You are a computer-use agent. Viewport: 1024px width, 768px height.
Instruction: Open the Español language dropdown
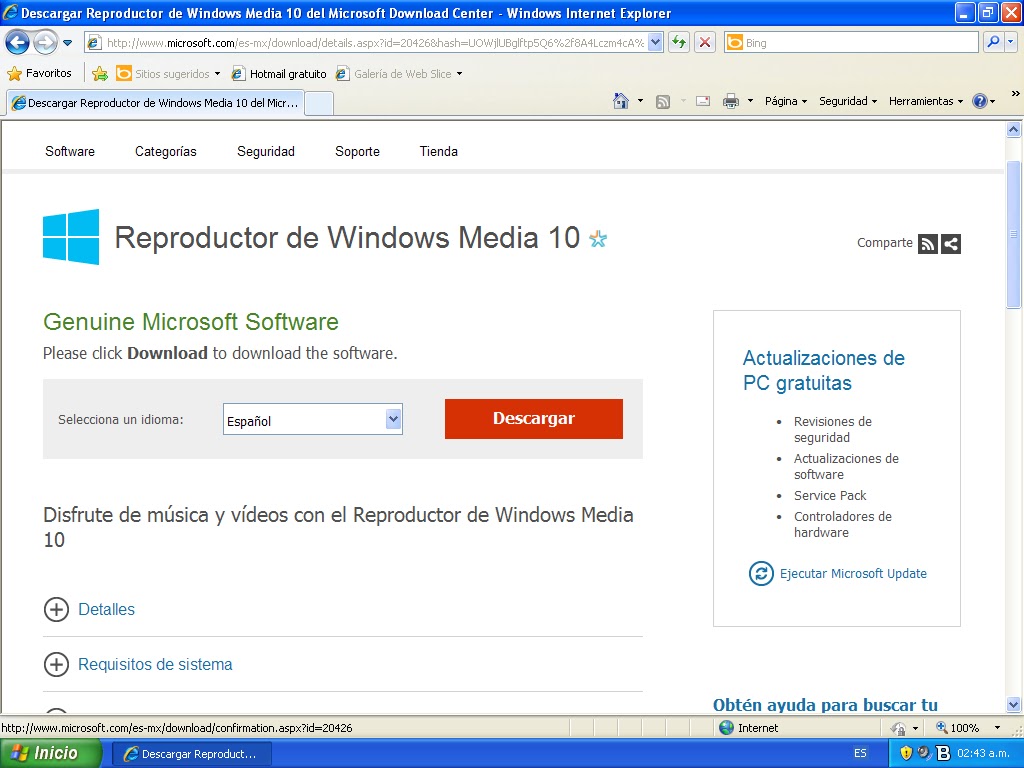coord(393,419)
